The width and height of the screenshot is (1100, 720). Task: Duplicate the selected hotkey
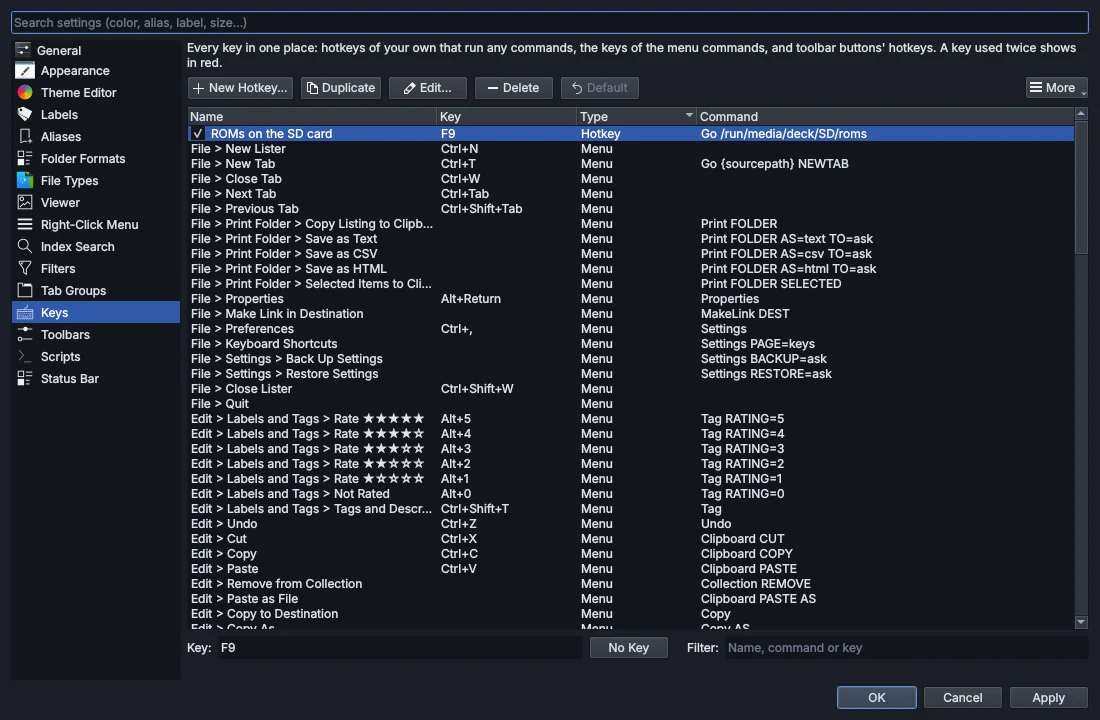coord(341,88)
